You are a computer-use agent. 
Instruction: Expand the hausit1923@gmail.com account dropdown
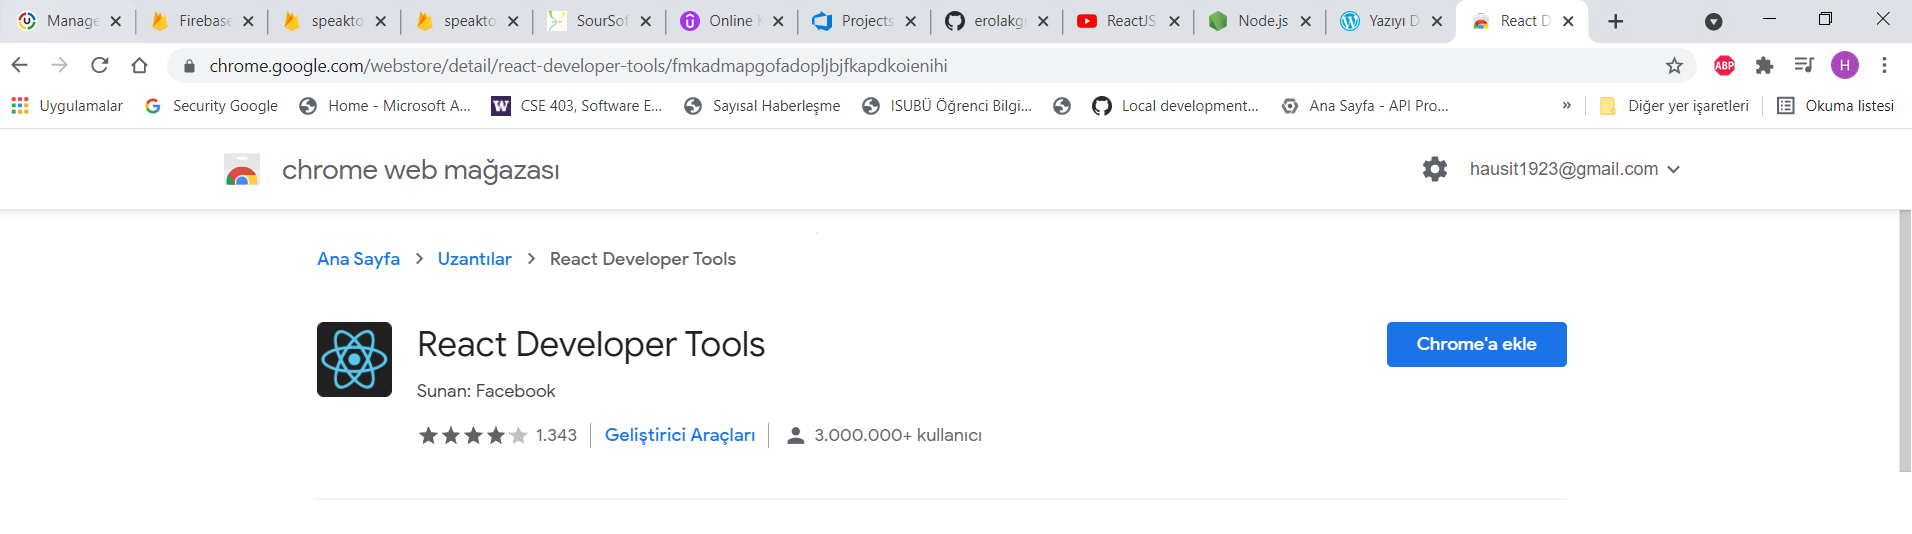(1574, 169)
